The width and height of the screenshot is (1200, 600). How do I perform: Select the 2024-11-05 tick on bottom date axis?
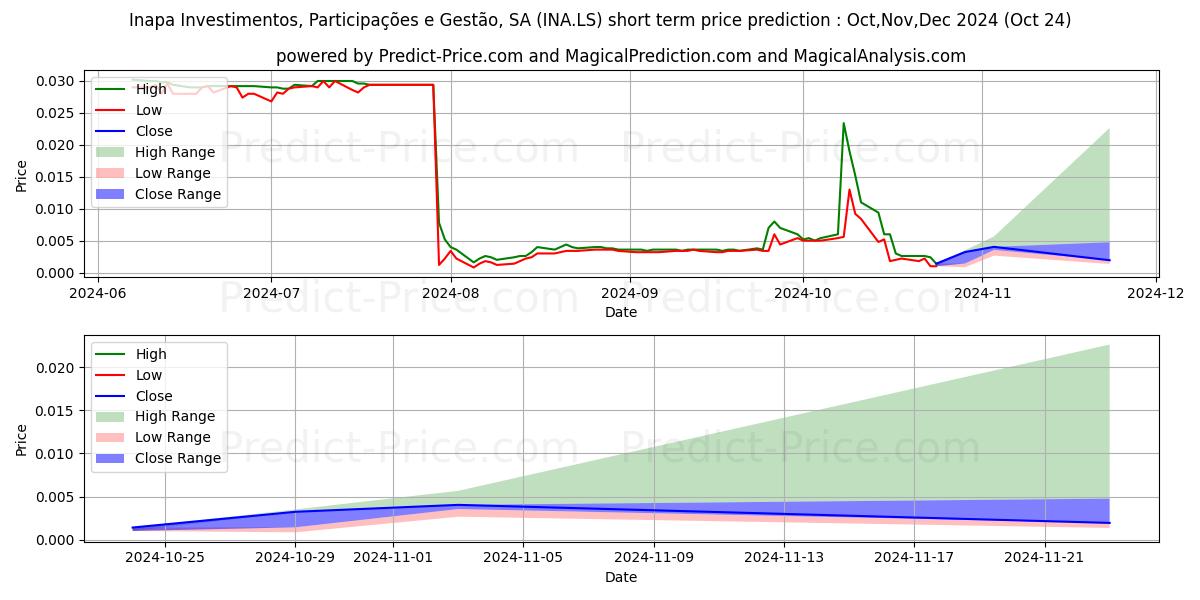[x=523, y=559]
